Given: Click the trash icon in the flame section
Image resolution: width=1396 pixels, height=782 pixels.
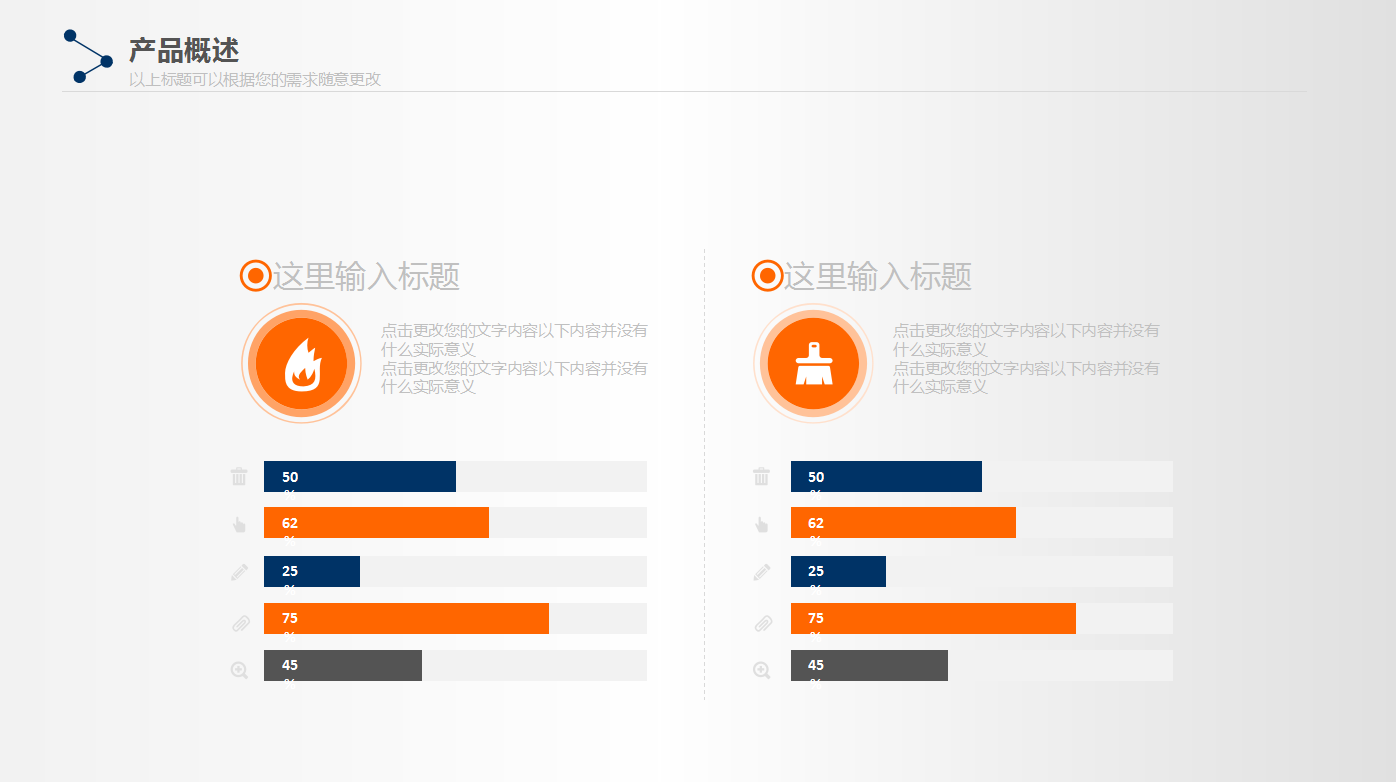Looking at the screenshot, I should [239, 476].
